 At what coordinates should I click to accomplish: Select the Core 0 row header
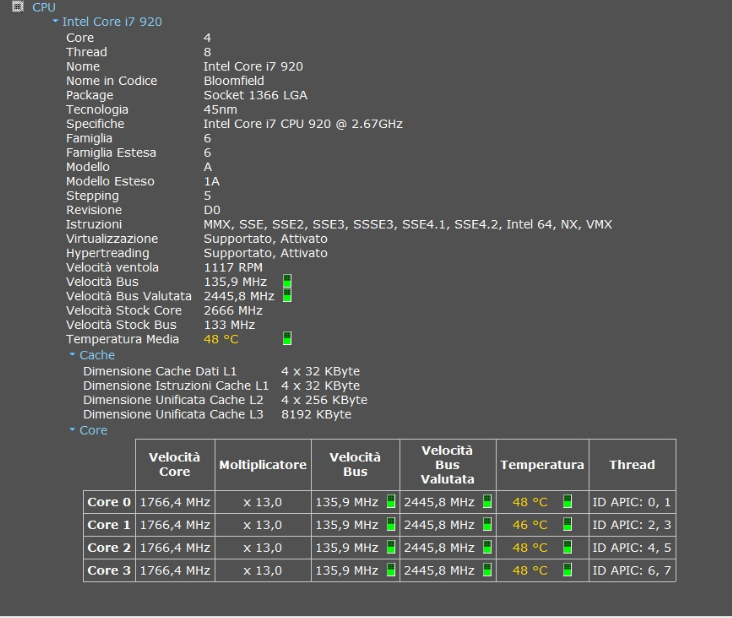point(109,502)
